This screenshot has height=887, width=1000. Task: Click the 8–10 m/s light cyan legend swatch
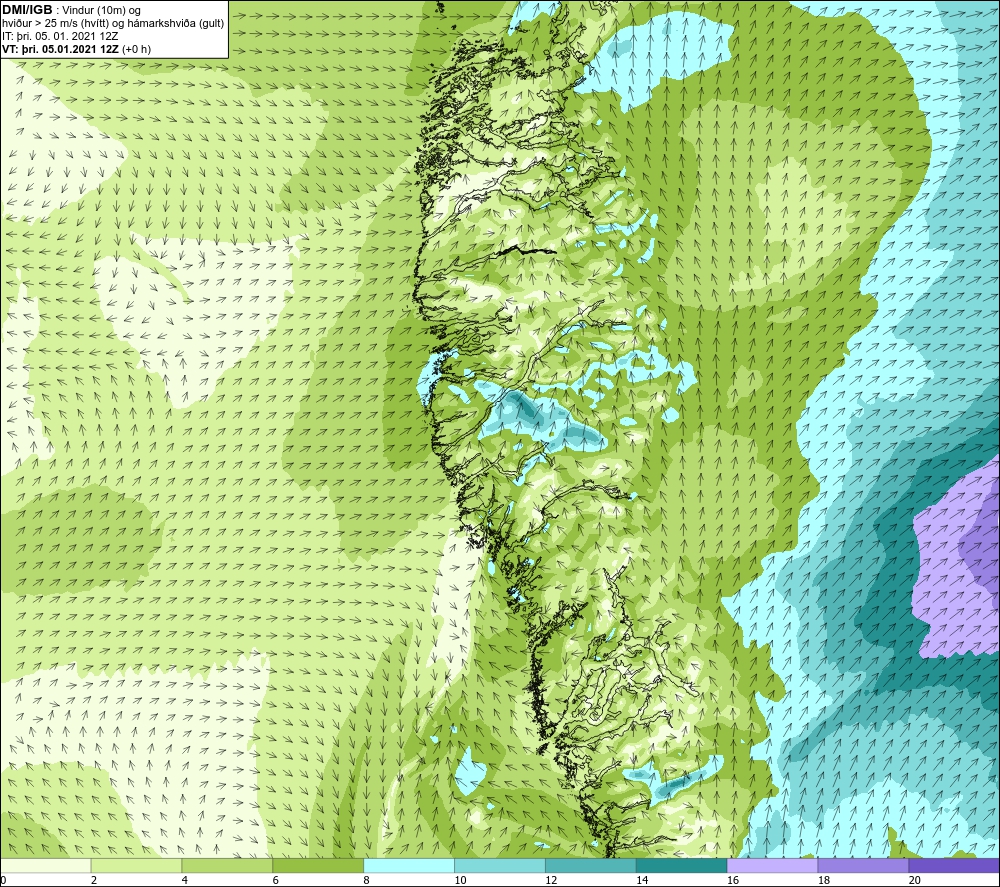409,865
